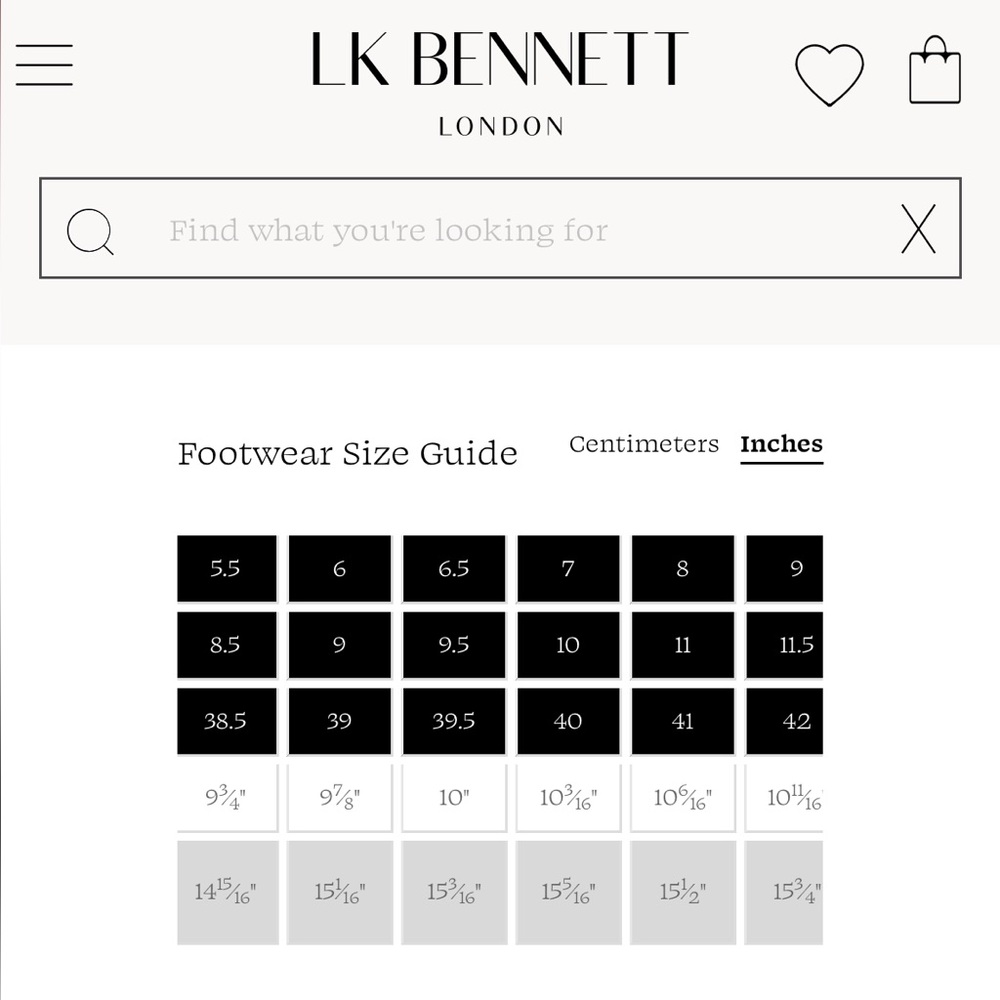The image size is (1000, 1000).
Task: Click the 9.5 size cell
Action: [x=454, y=645]
